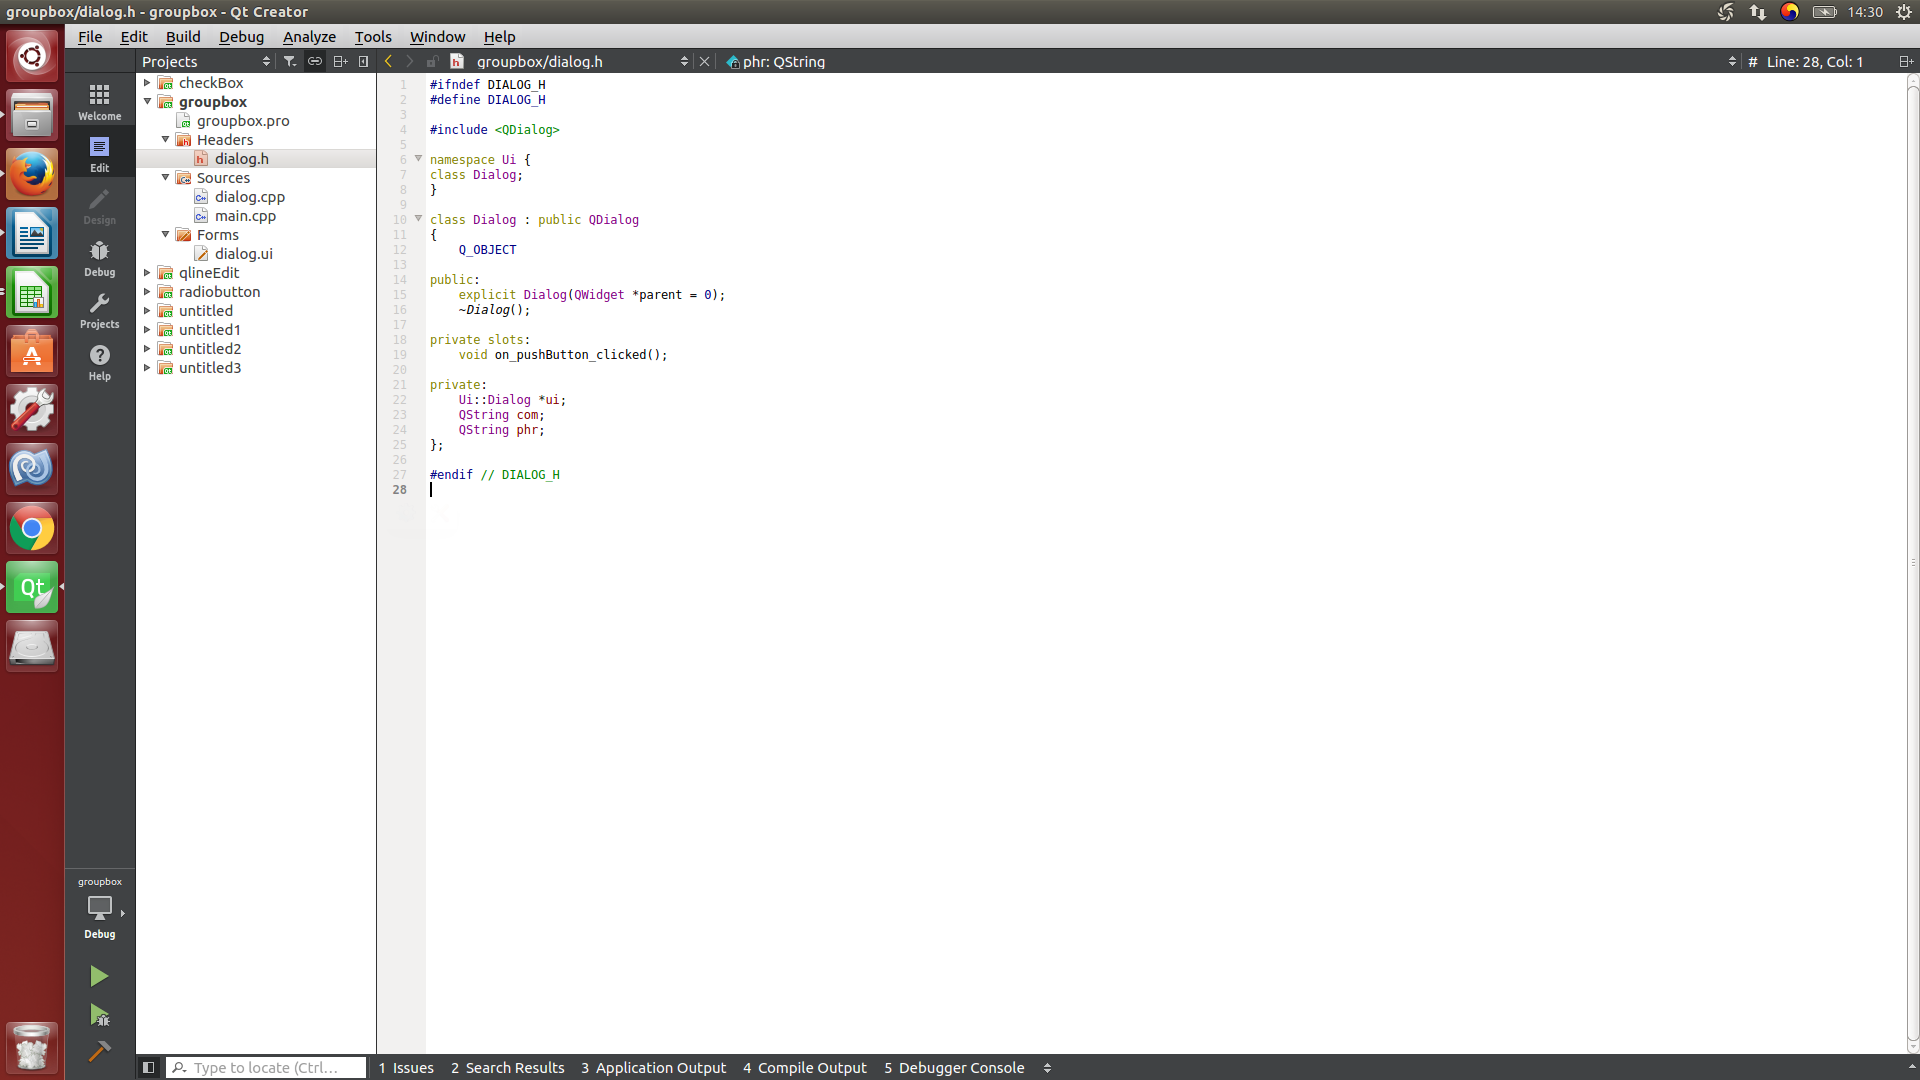The image size is (1920, 1080).
Task: Show the Issues pane
Action: pyautogui.click(x=406, y=1067)
